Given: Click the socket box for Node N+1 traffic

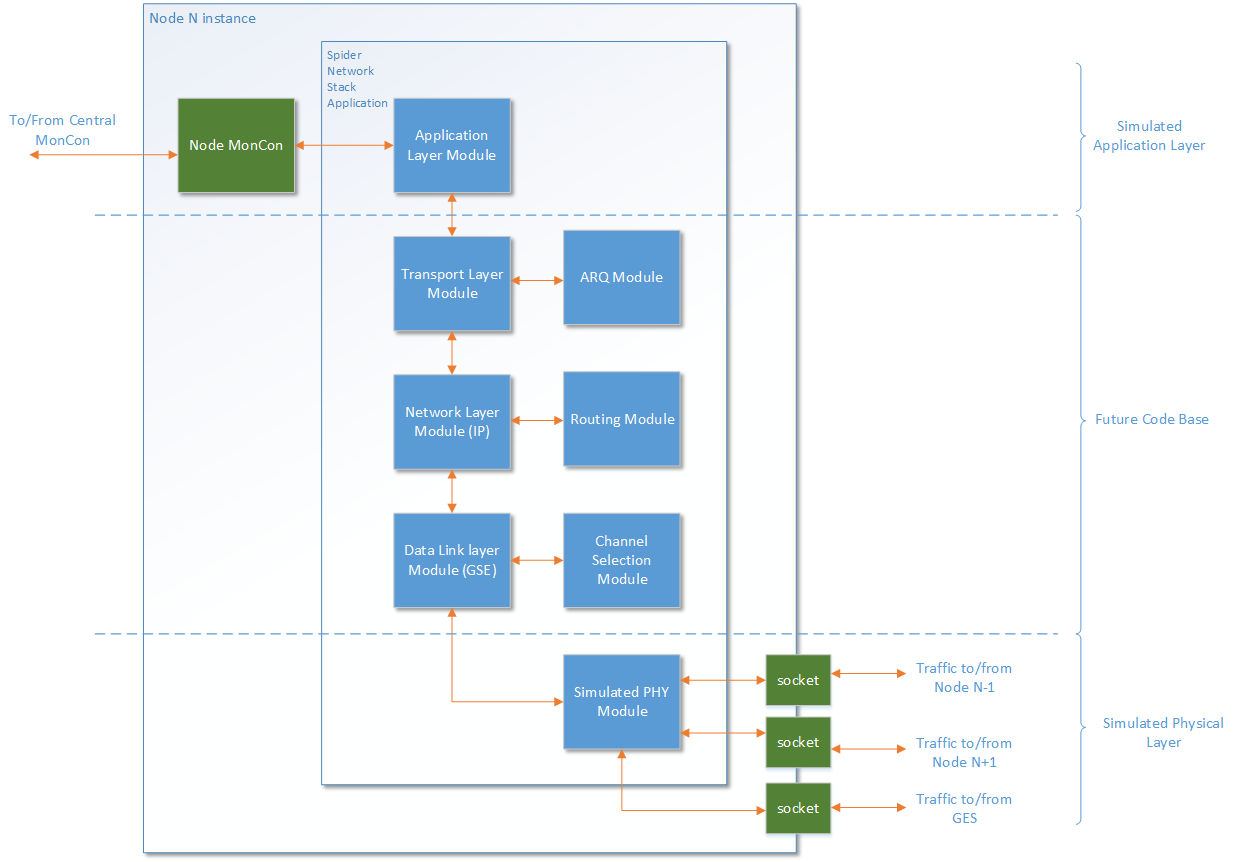Looking at the screenshot, I should pos(797,743).
